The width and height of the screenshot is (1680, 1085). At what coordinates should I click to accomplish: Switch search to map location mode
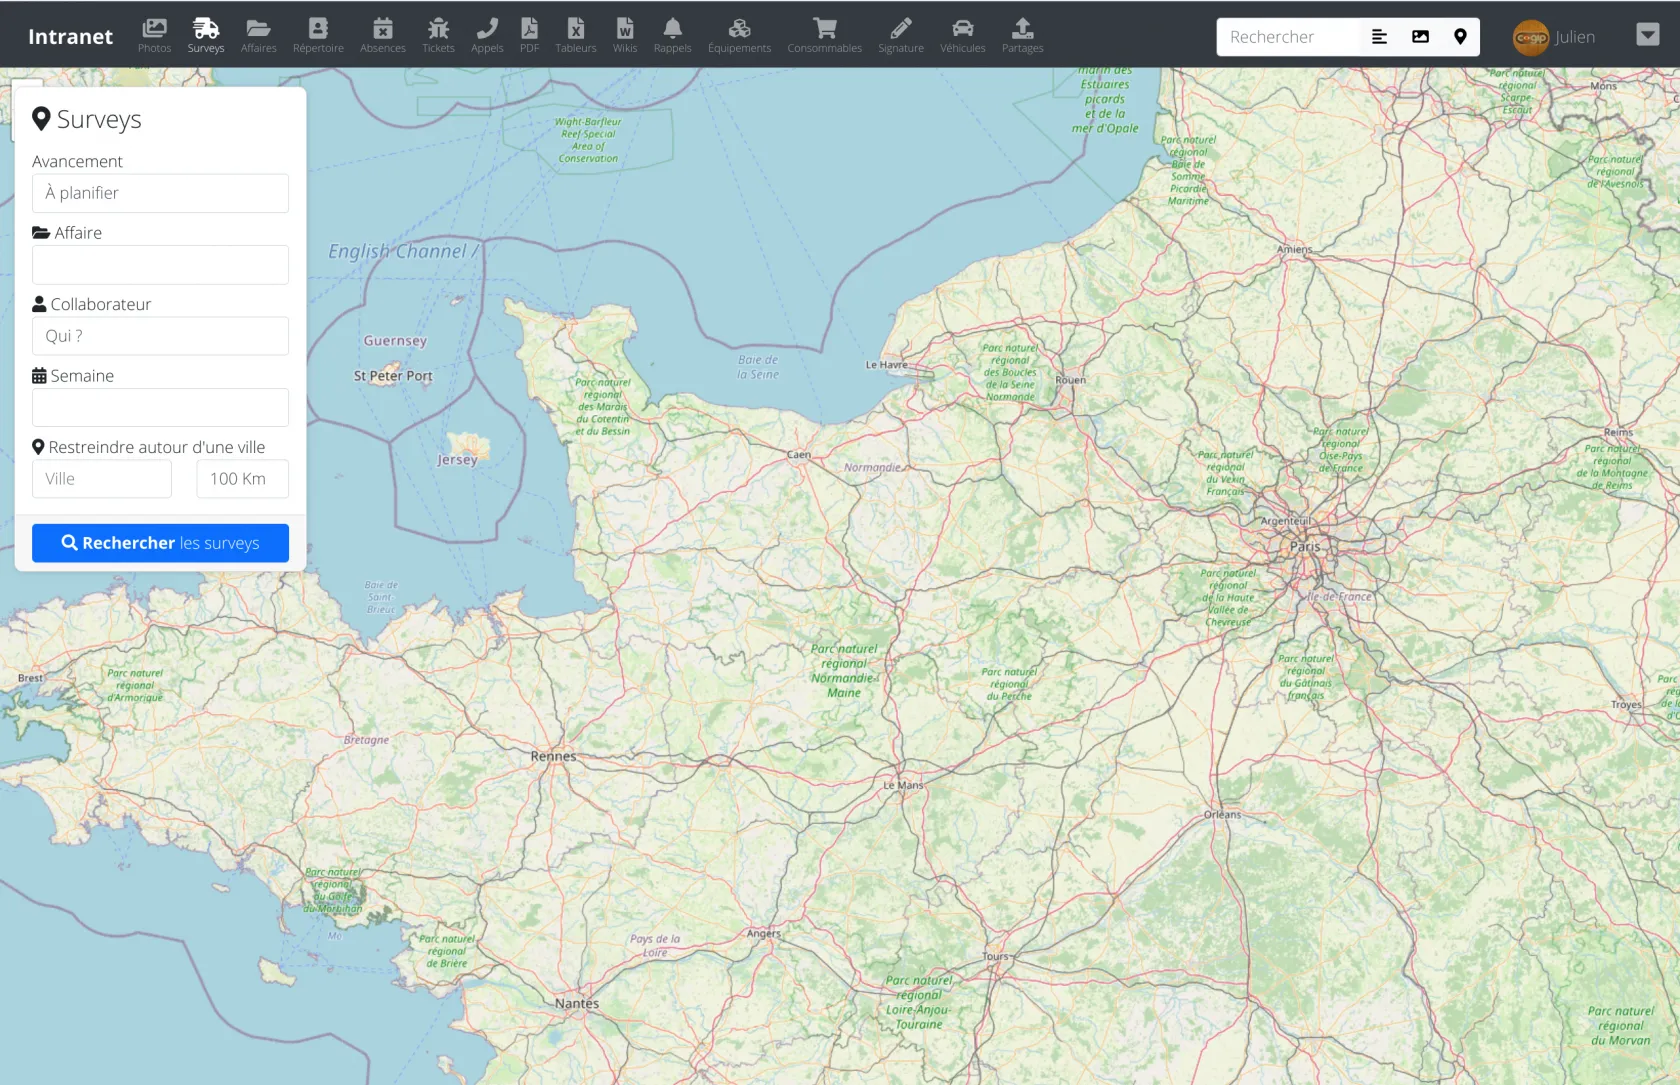click(1460, 37)
